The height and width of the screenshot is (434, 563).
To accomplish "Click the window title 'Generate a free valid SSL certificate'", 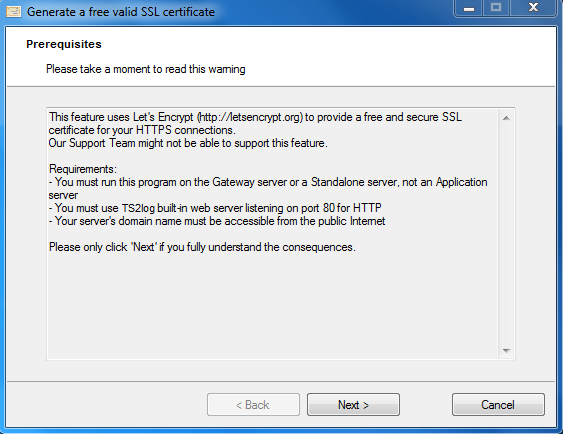I will [x=121, y=12].
